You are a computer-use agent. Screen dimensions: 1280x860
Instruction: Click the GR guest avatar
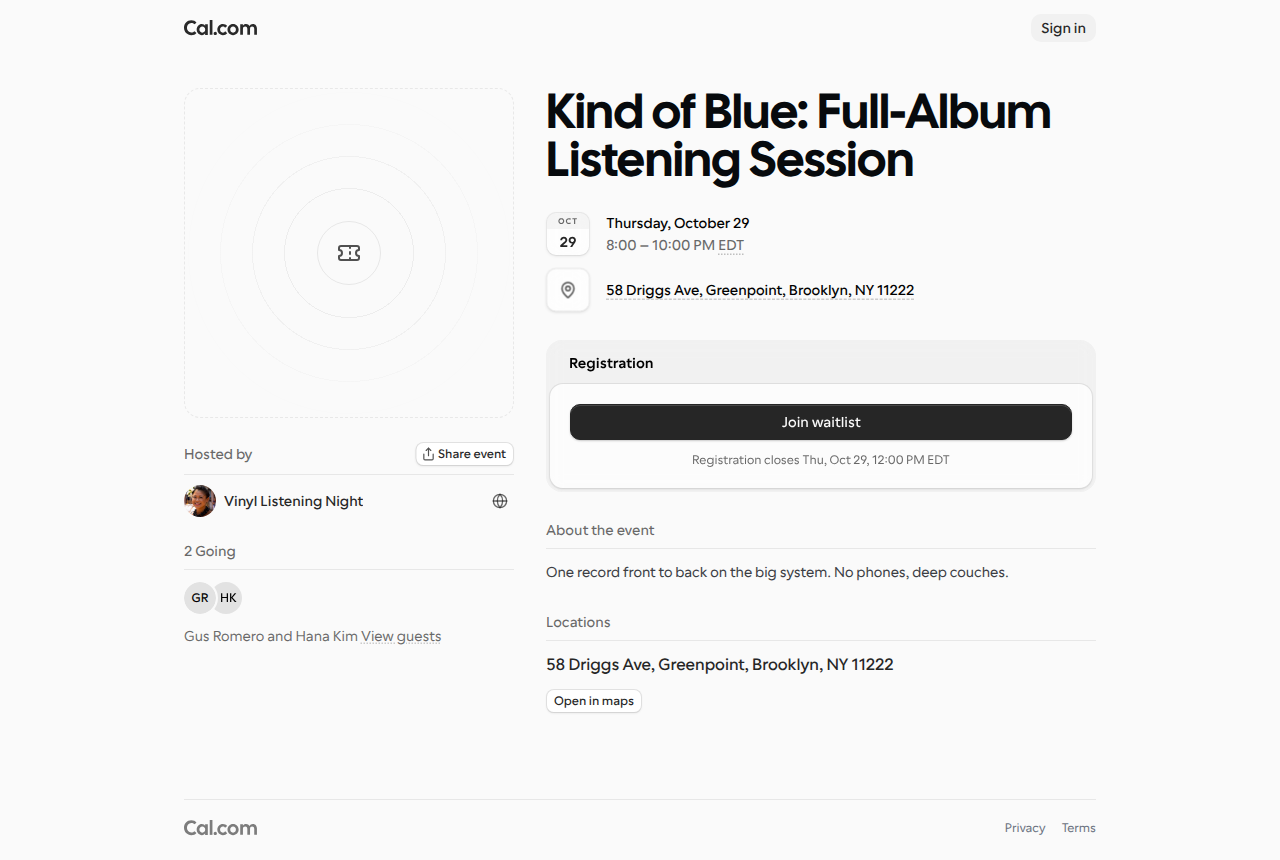200,598
